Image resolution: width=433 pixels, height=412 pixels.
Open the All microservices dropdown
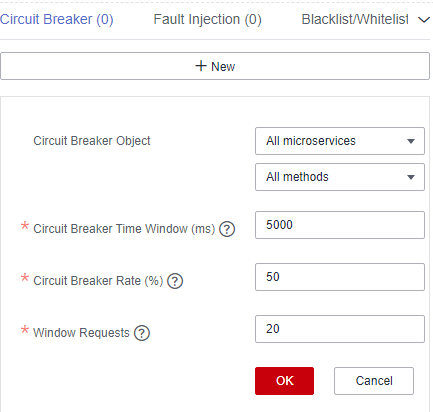coord(340,141)
